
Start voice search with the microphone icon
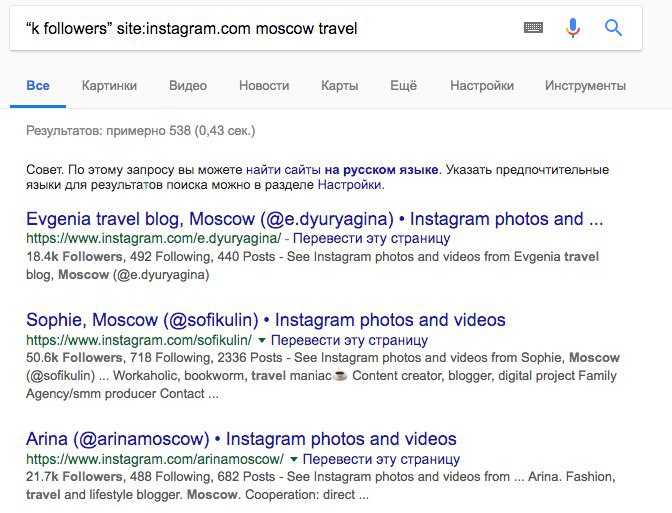pyautogui.click(x=573, y=28)
